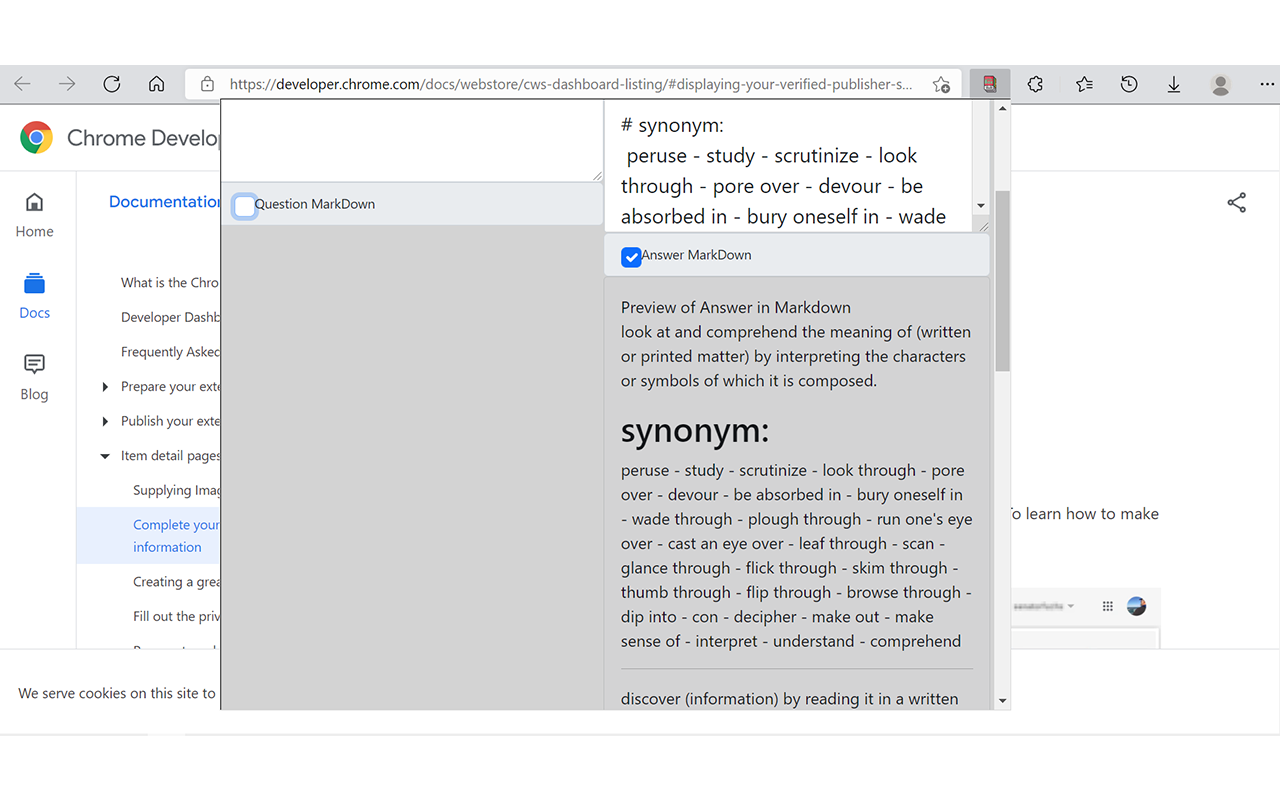
Task: Expand Prepare your extension section
Action: point(105,387)
